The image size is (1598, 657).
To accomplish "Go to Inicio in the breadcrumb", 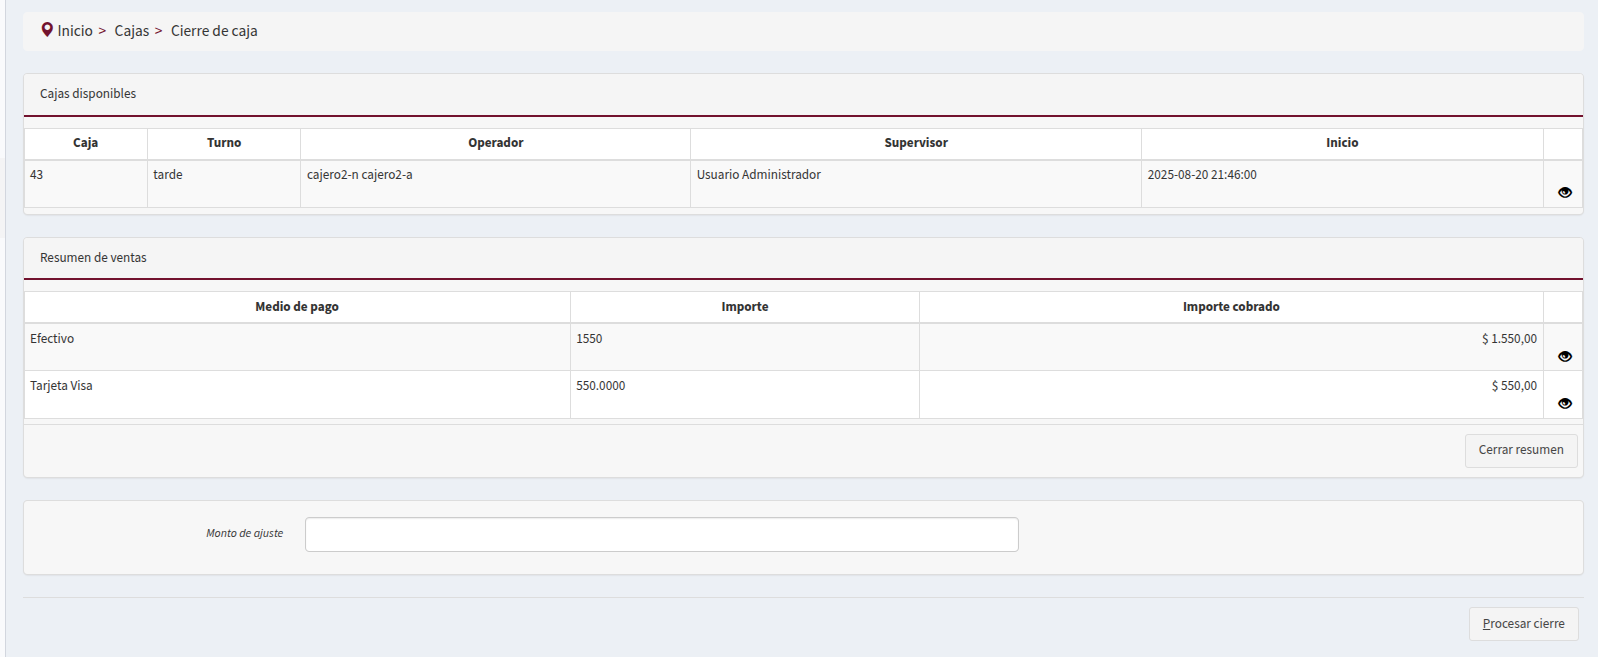I will point(75,31).
